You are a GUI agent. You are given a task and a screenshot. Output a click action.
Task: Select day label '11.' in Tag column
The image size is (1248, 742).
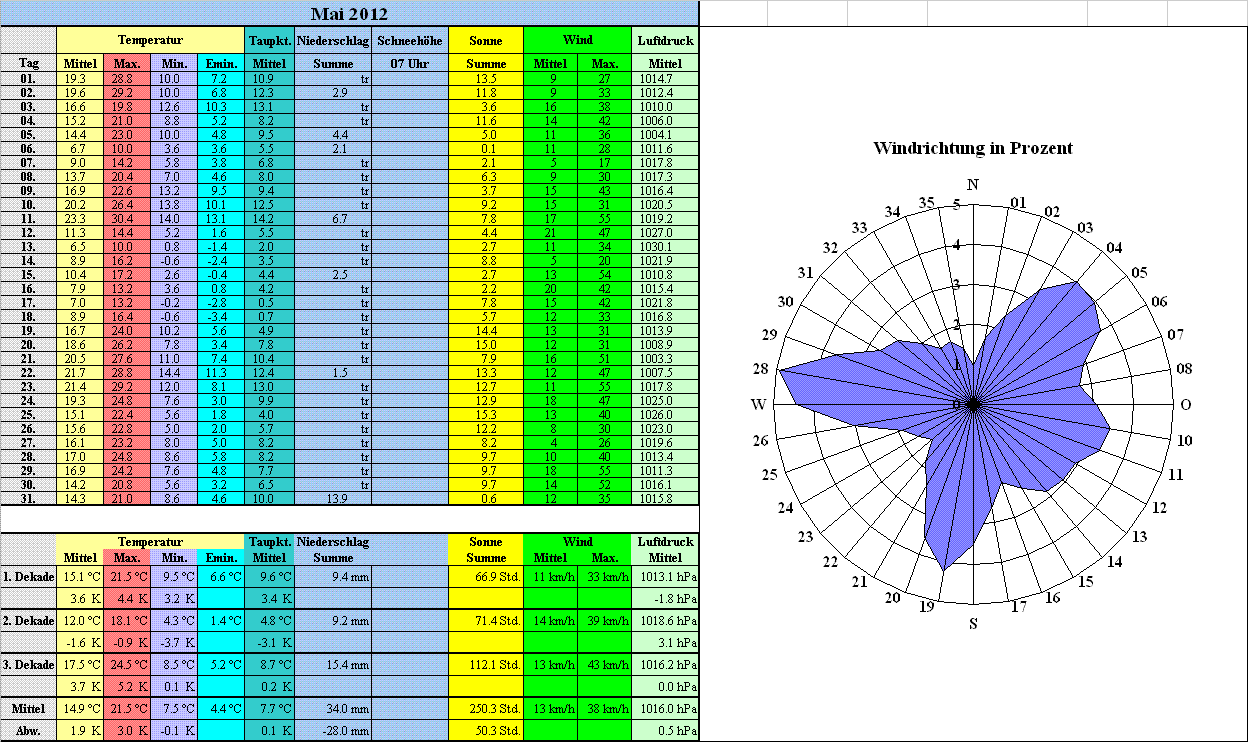point(29,218)
